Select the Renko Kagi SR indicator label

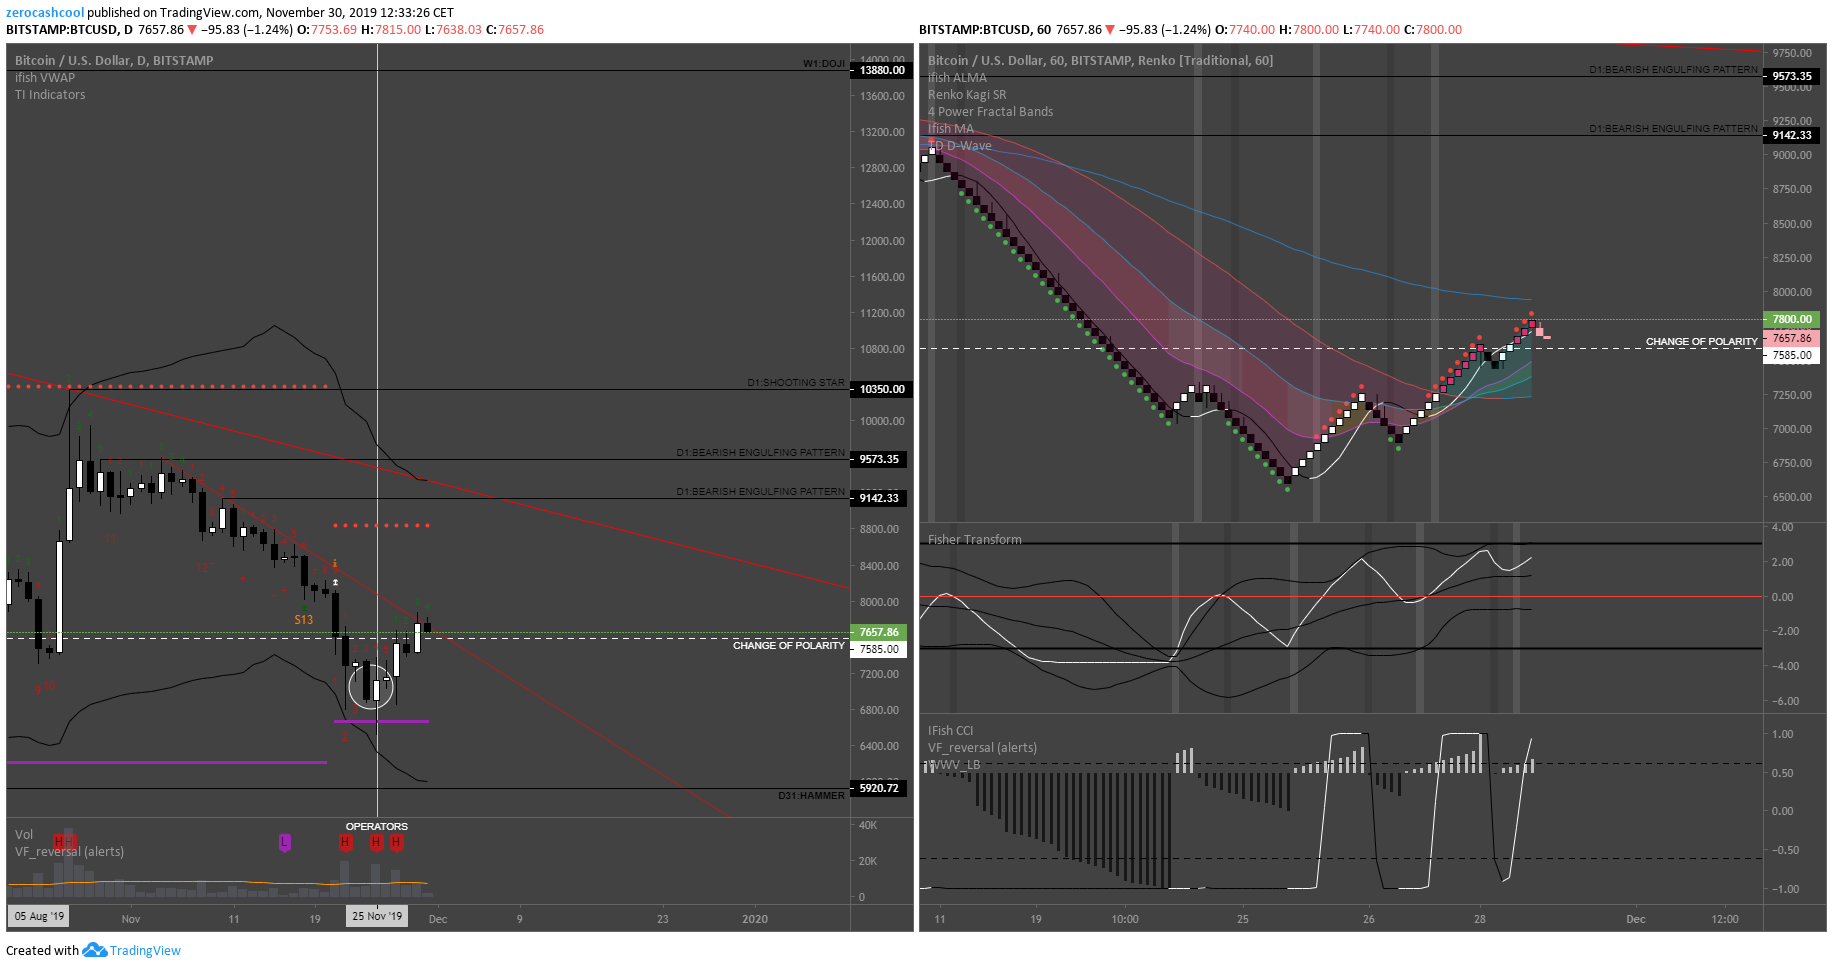point(967,94)
